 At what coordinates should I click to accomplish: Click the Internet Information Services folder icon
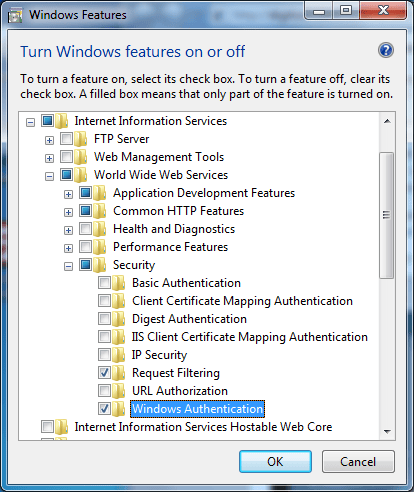tap(62, 121)
